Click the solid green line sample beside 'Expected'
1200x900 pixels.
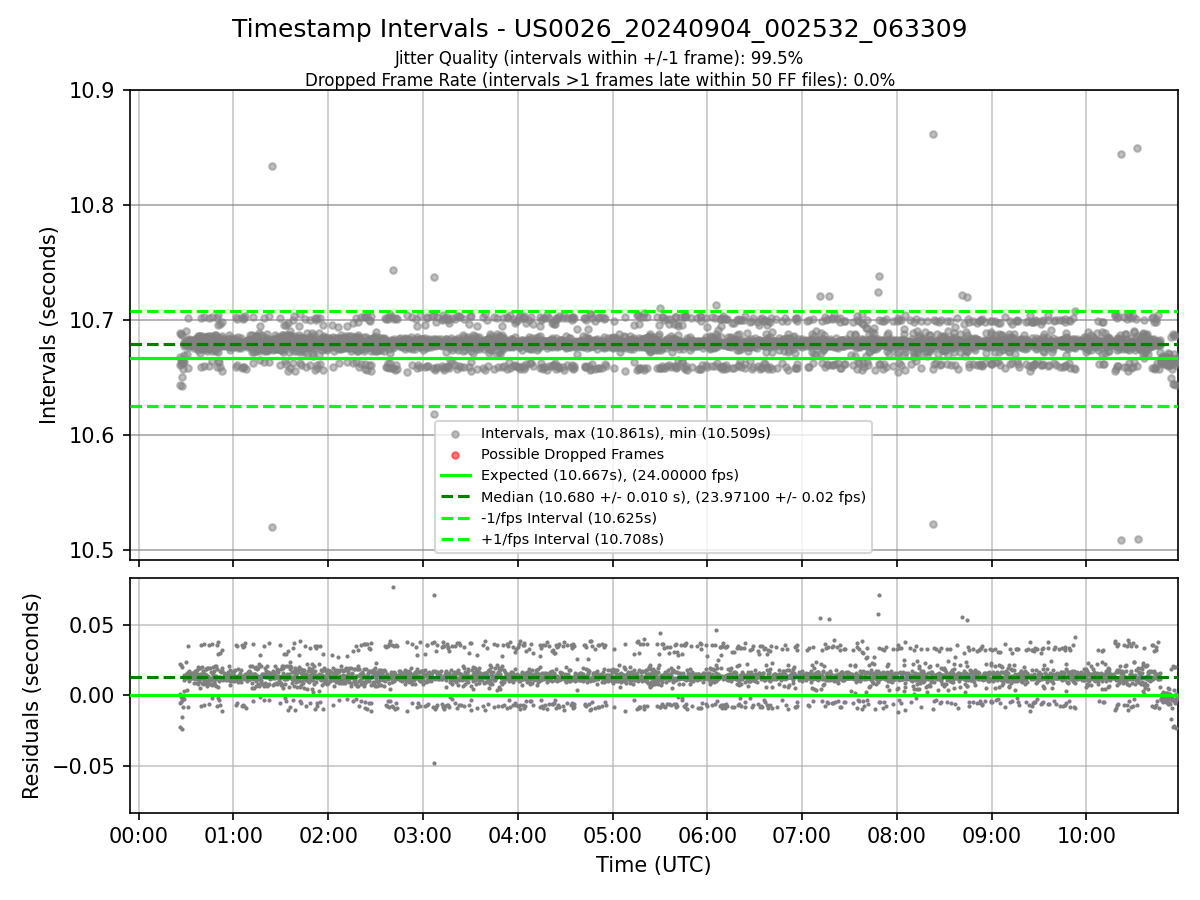tap(455, 475)
